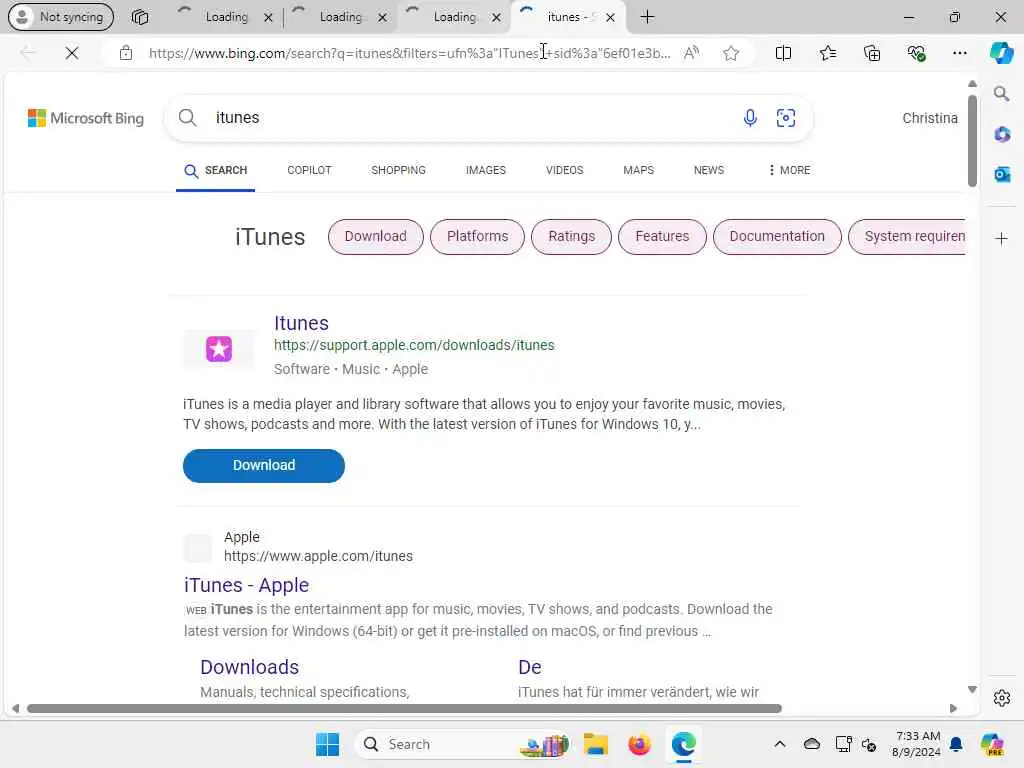The height and width of the screenshot is (768, 1024).
Task: Open Outlook sidebar icon
Action: tap(1002, 174)
